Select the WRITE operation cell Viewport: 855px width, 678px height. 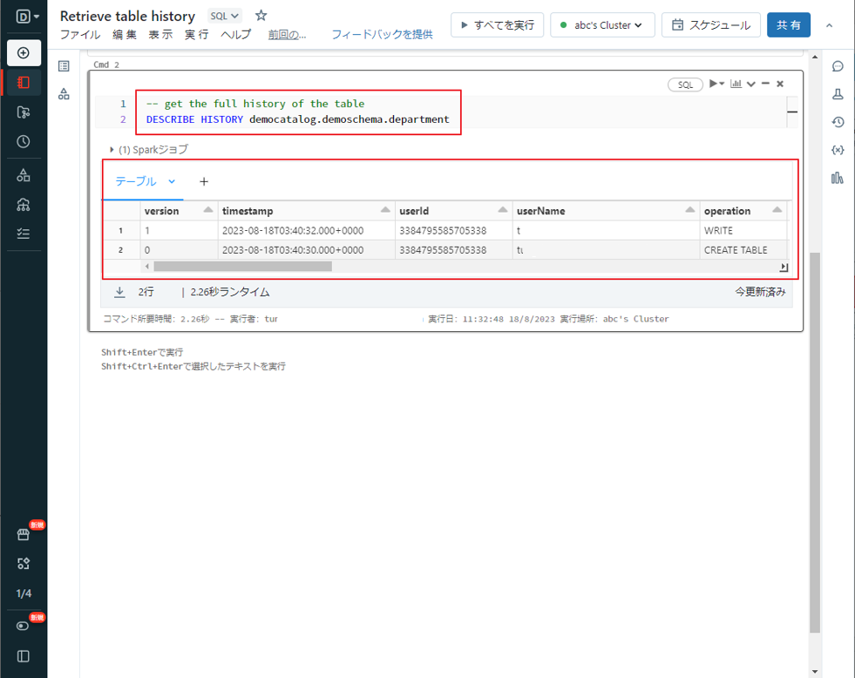[744, 230]
